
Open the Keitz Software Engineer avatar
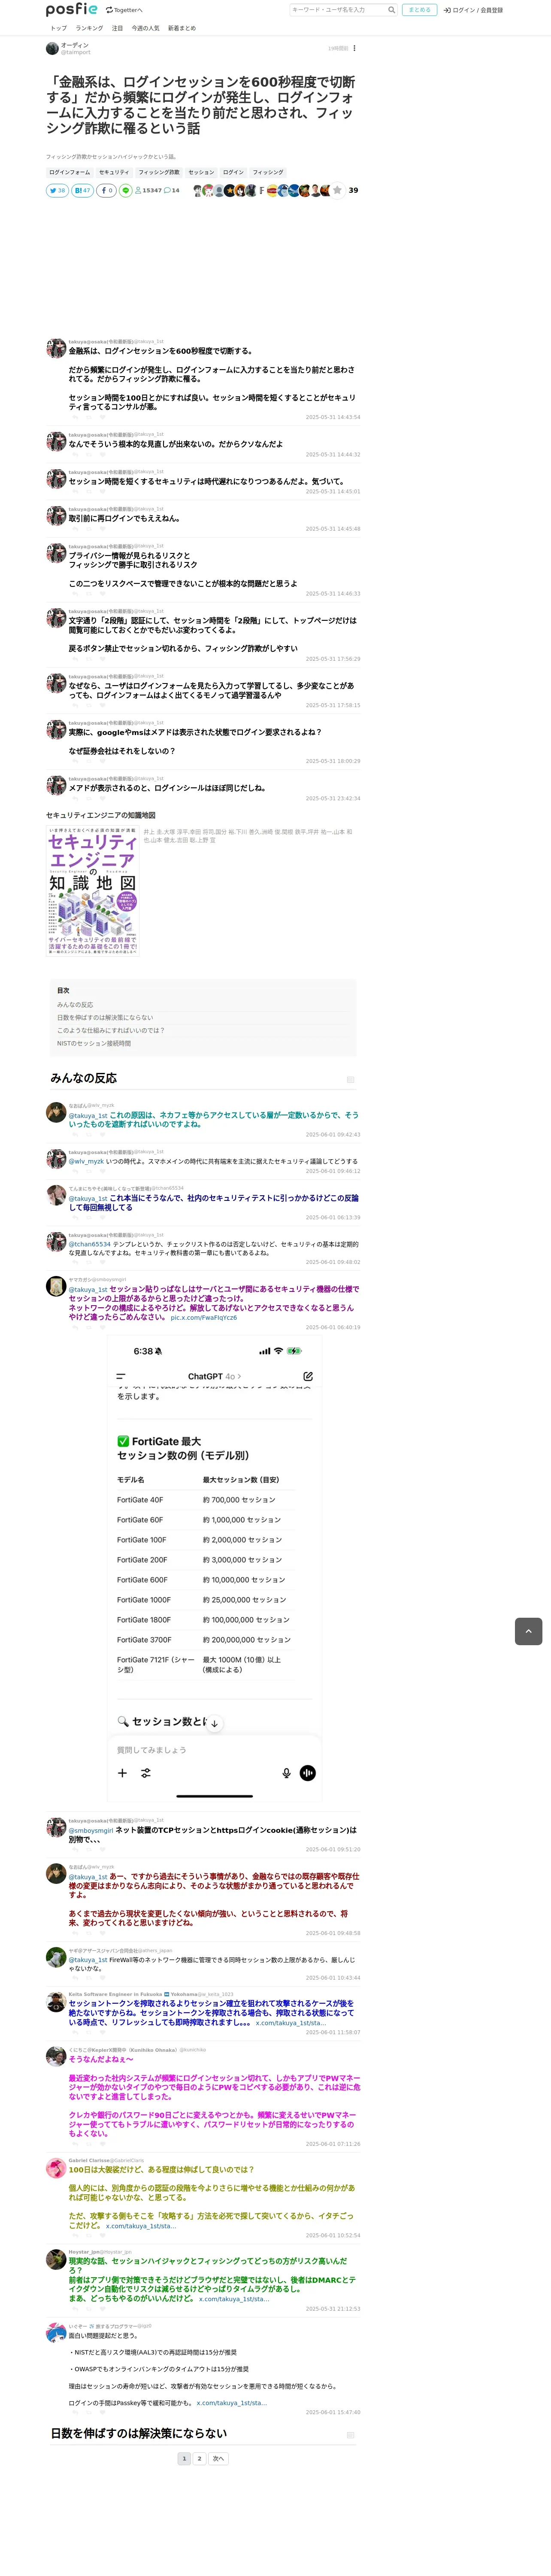56,2002
